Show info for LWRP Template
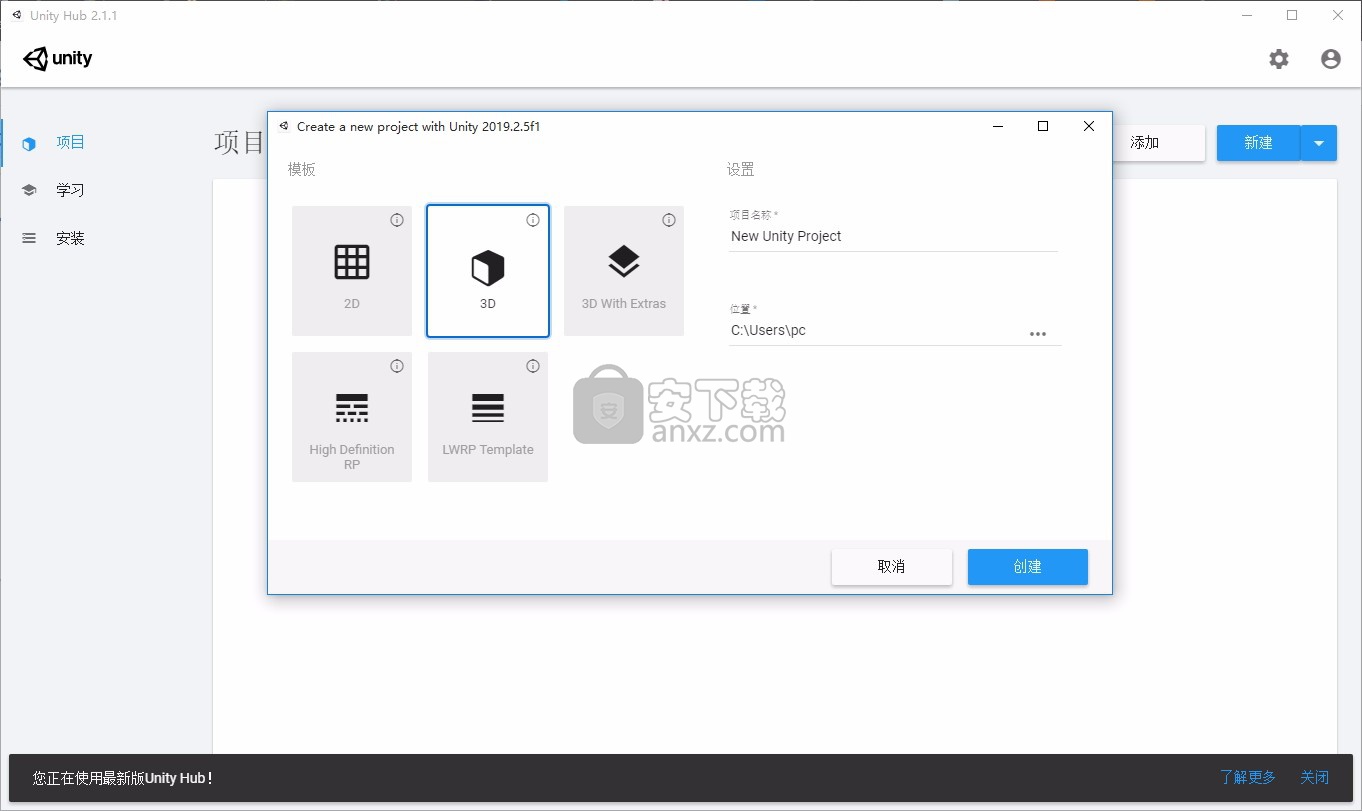 [x=533, y=366]
